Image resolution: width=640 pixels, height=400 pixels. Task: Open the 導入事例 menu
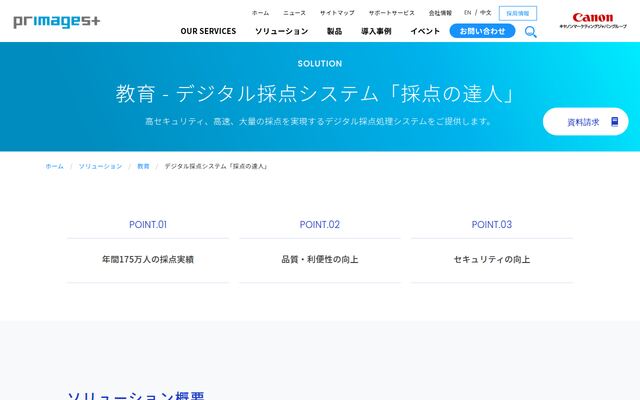coord(376,31)
